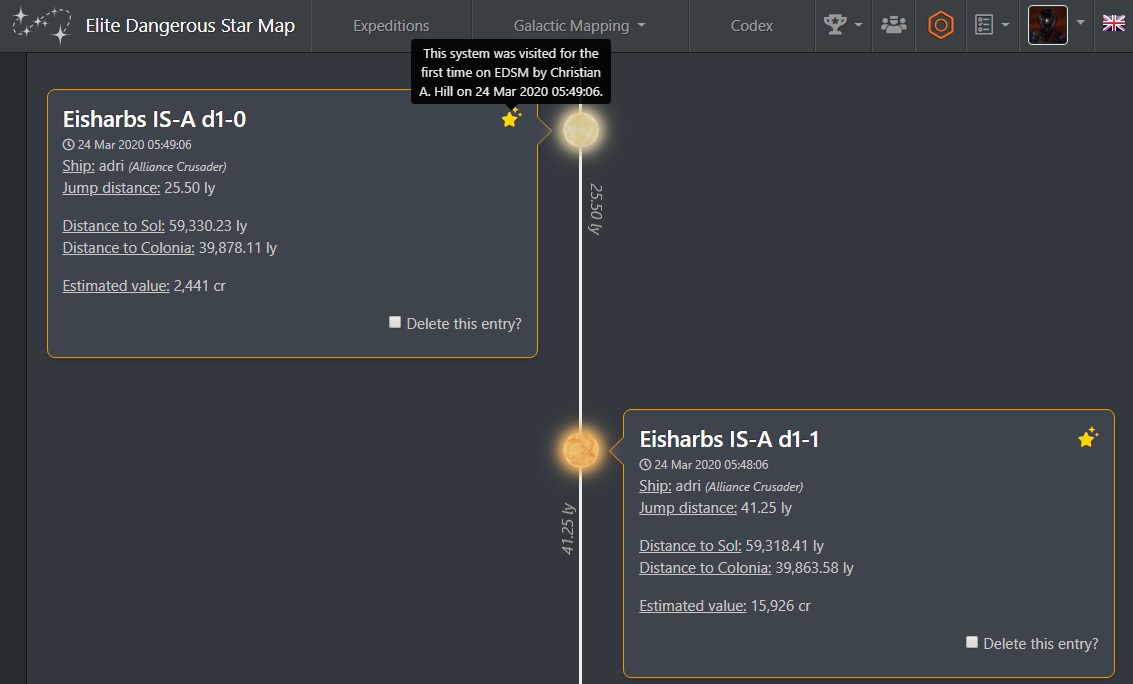Click Estimated value label for 2,441 cr
Image resolution: width=1133 pixels, height=684 pixels.
coord(116,286)
